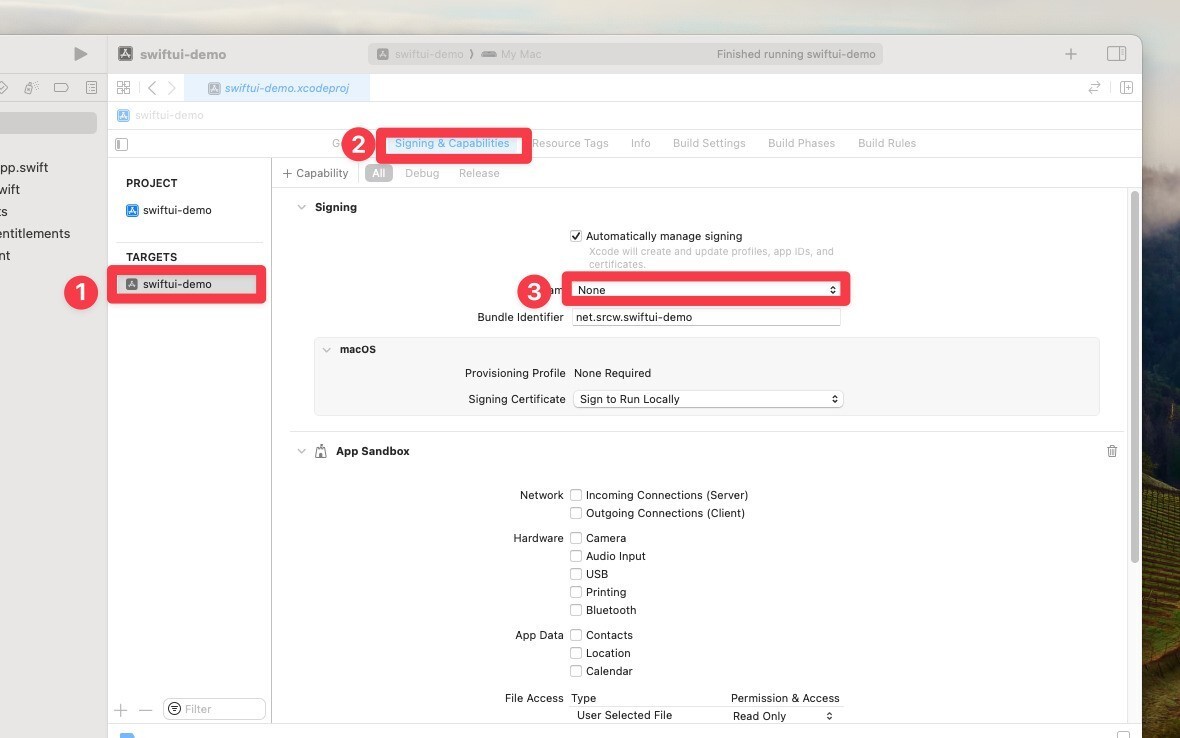This screenshot has width=1180, height=738.
Task: Open the breakpoint navigator icon
Action: (x=61, y=88)
